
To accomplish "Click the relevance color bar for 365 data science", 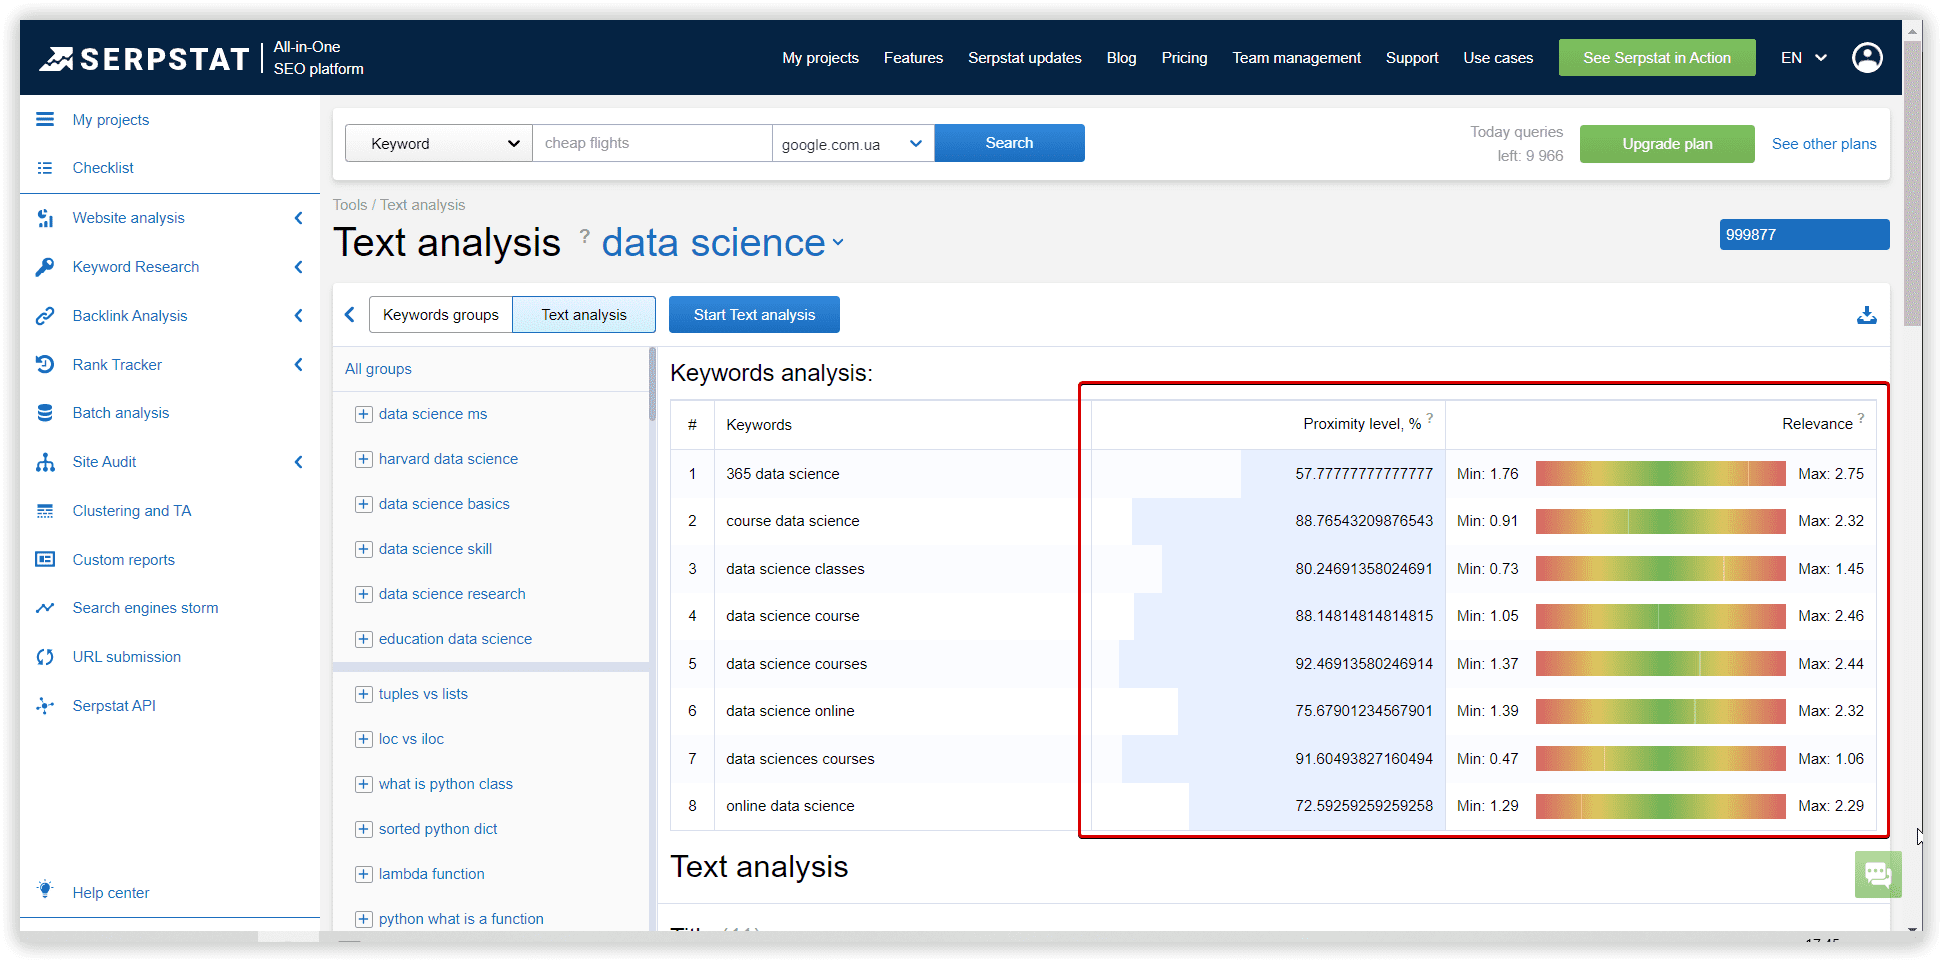I will 1660,474.
